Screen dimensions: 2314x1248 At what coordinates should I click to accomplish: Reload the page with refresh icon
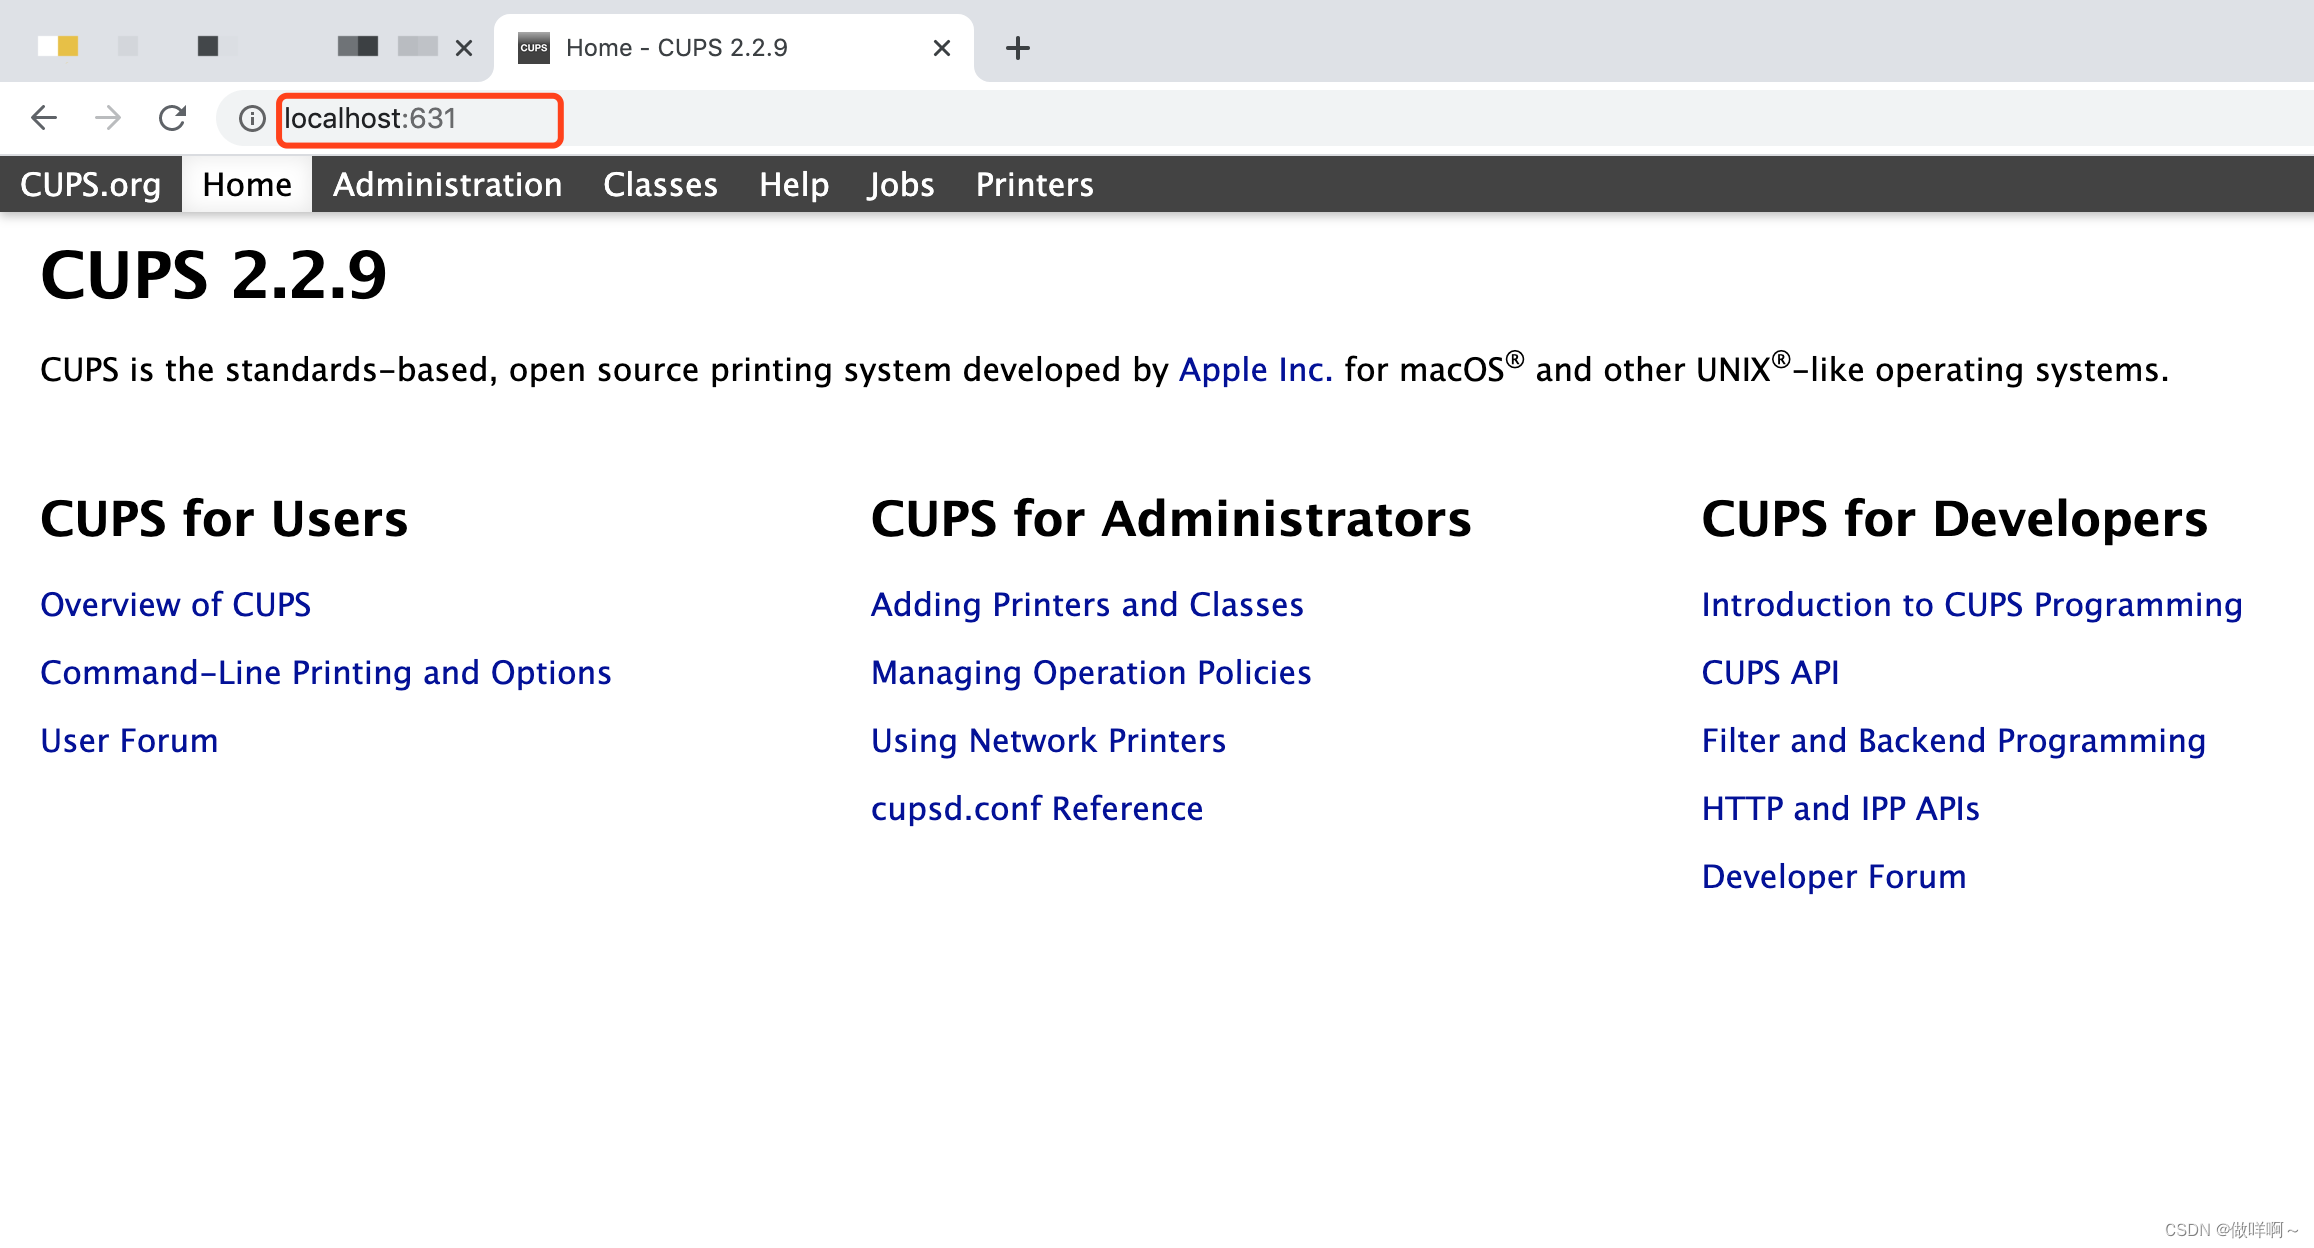click(173, 118)
